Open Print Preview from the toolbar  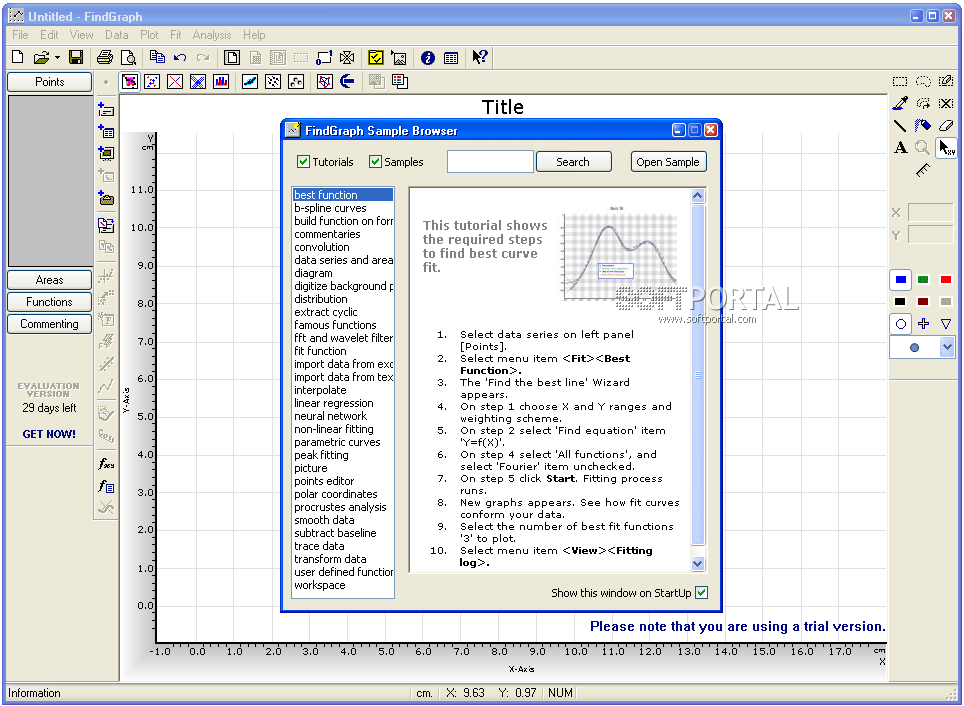tap(128, 58)
